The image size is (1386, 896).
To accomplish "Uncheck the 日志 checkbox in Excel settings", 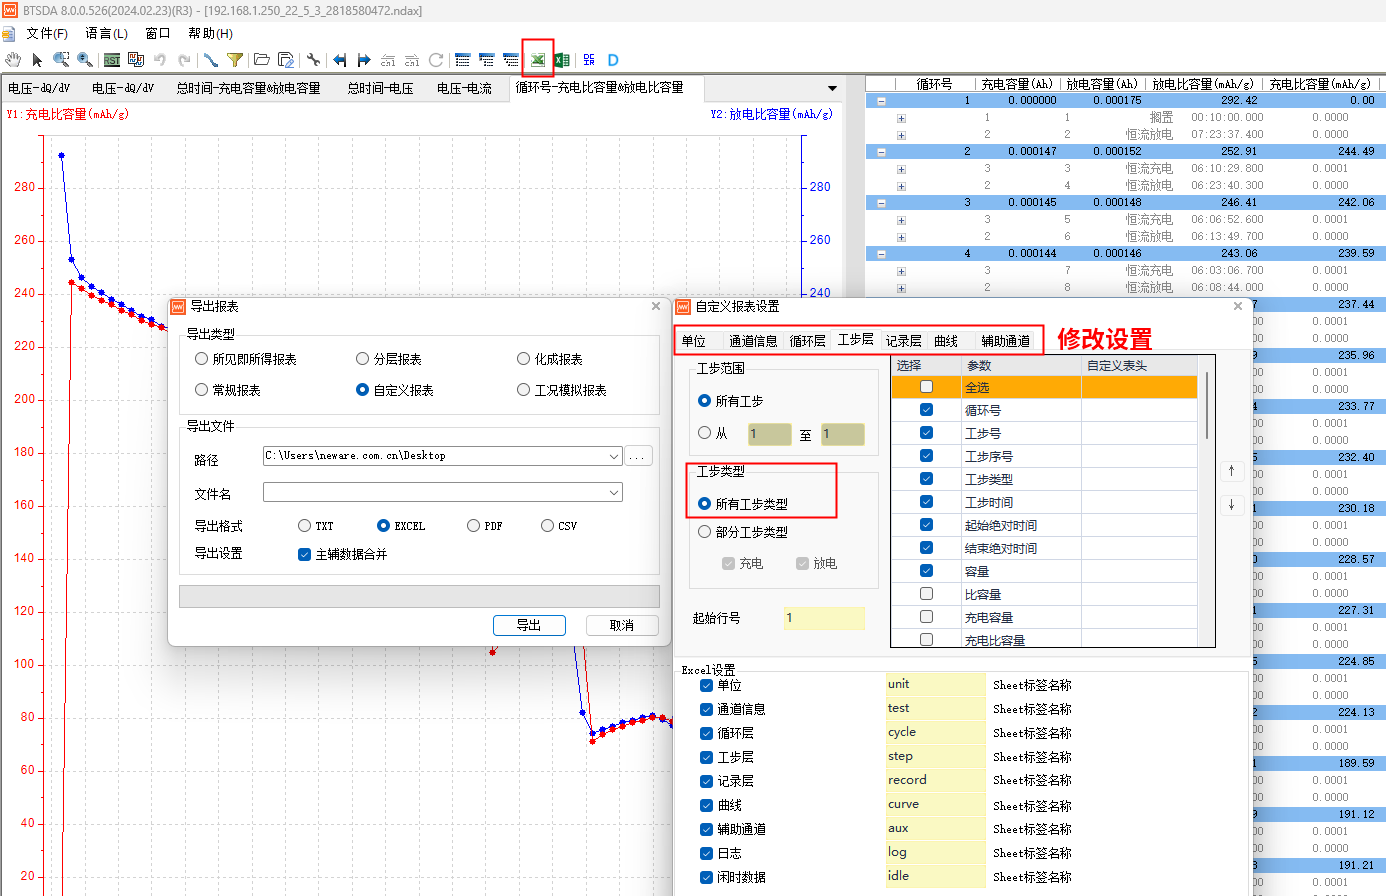I will 706,853.
